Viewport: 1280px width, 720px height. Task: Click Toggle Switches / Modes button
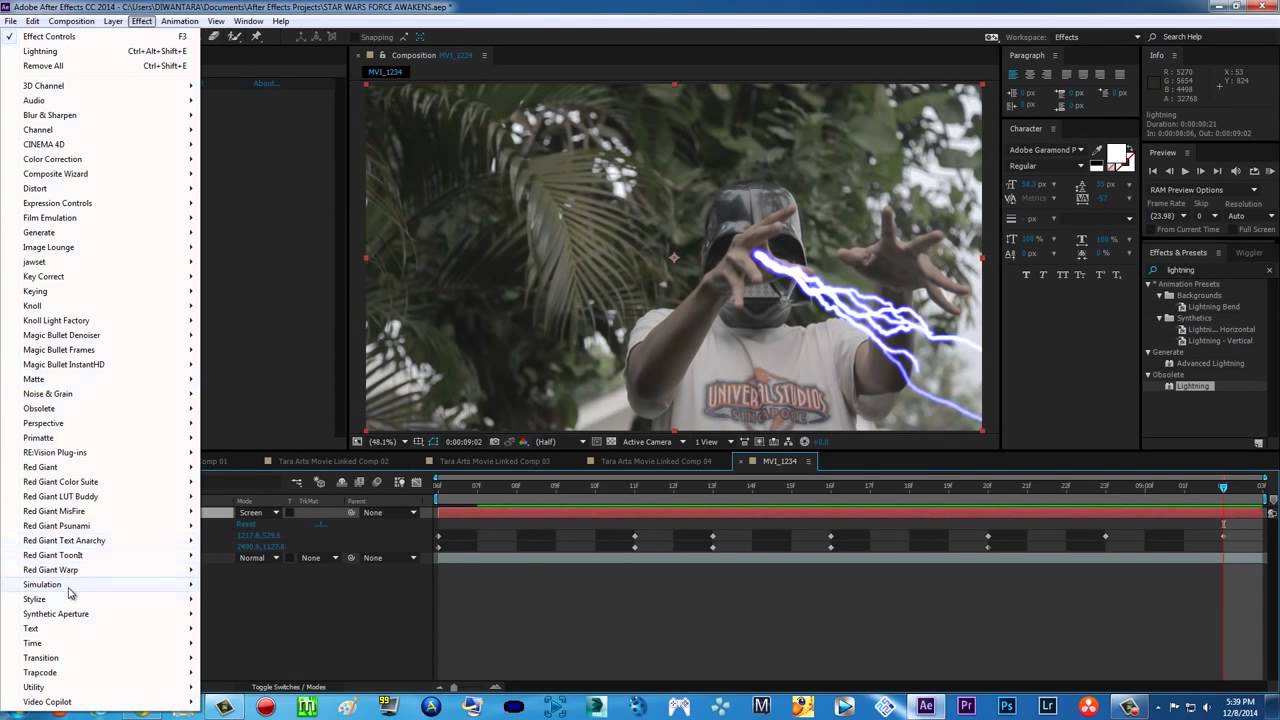[x=289, y=687]
